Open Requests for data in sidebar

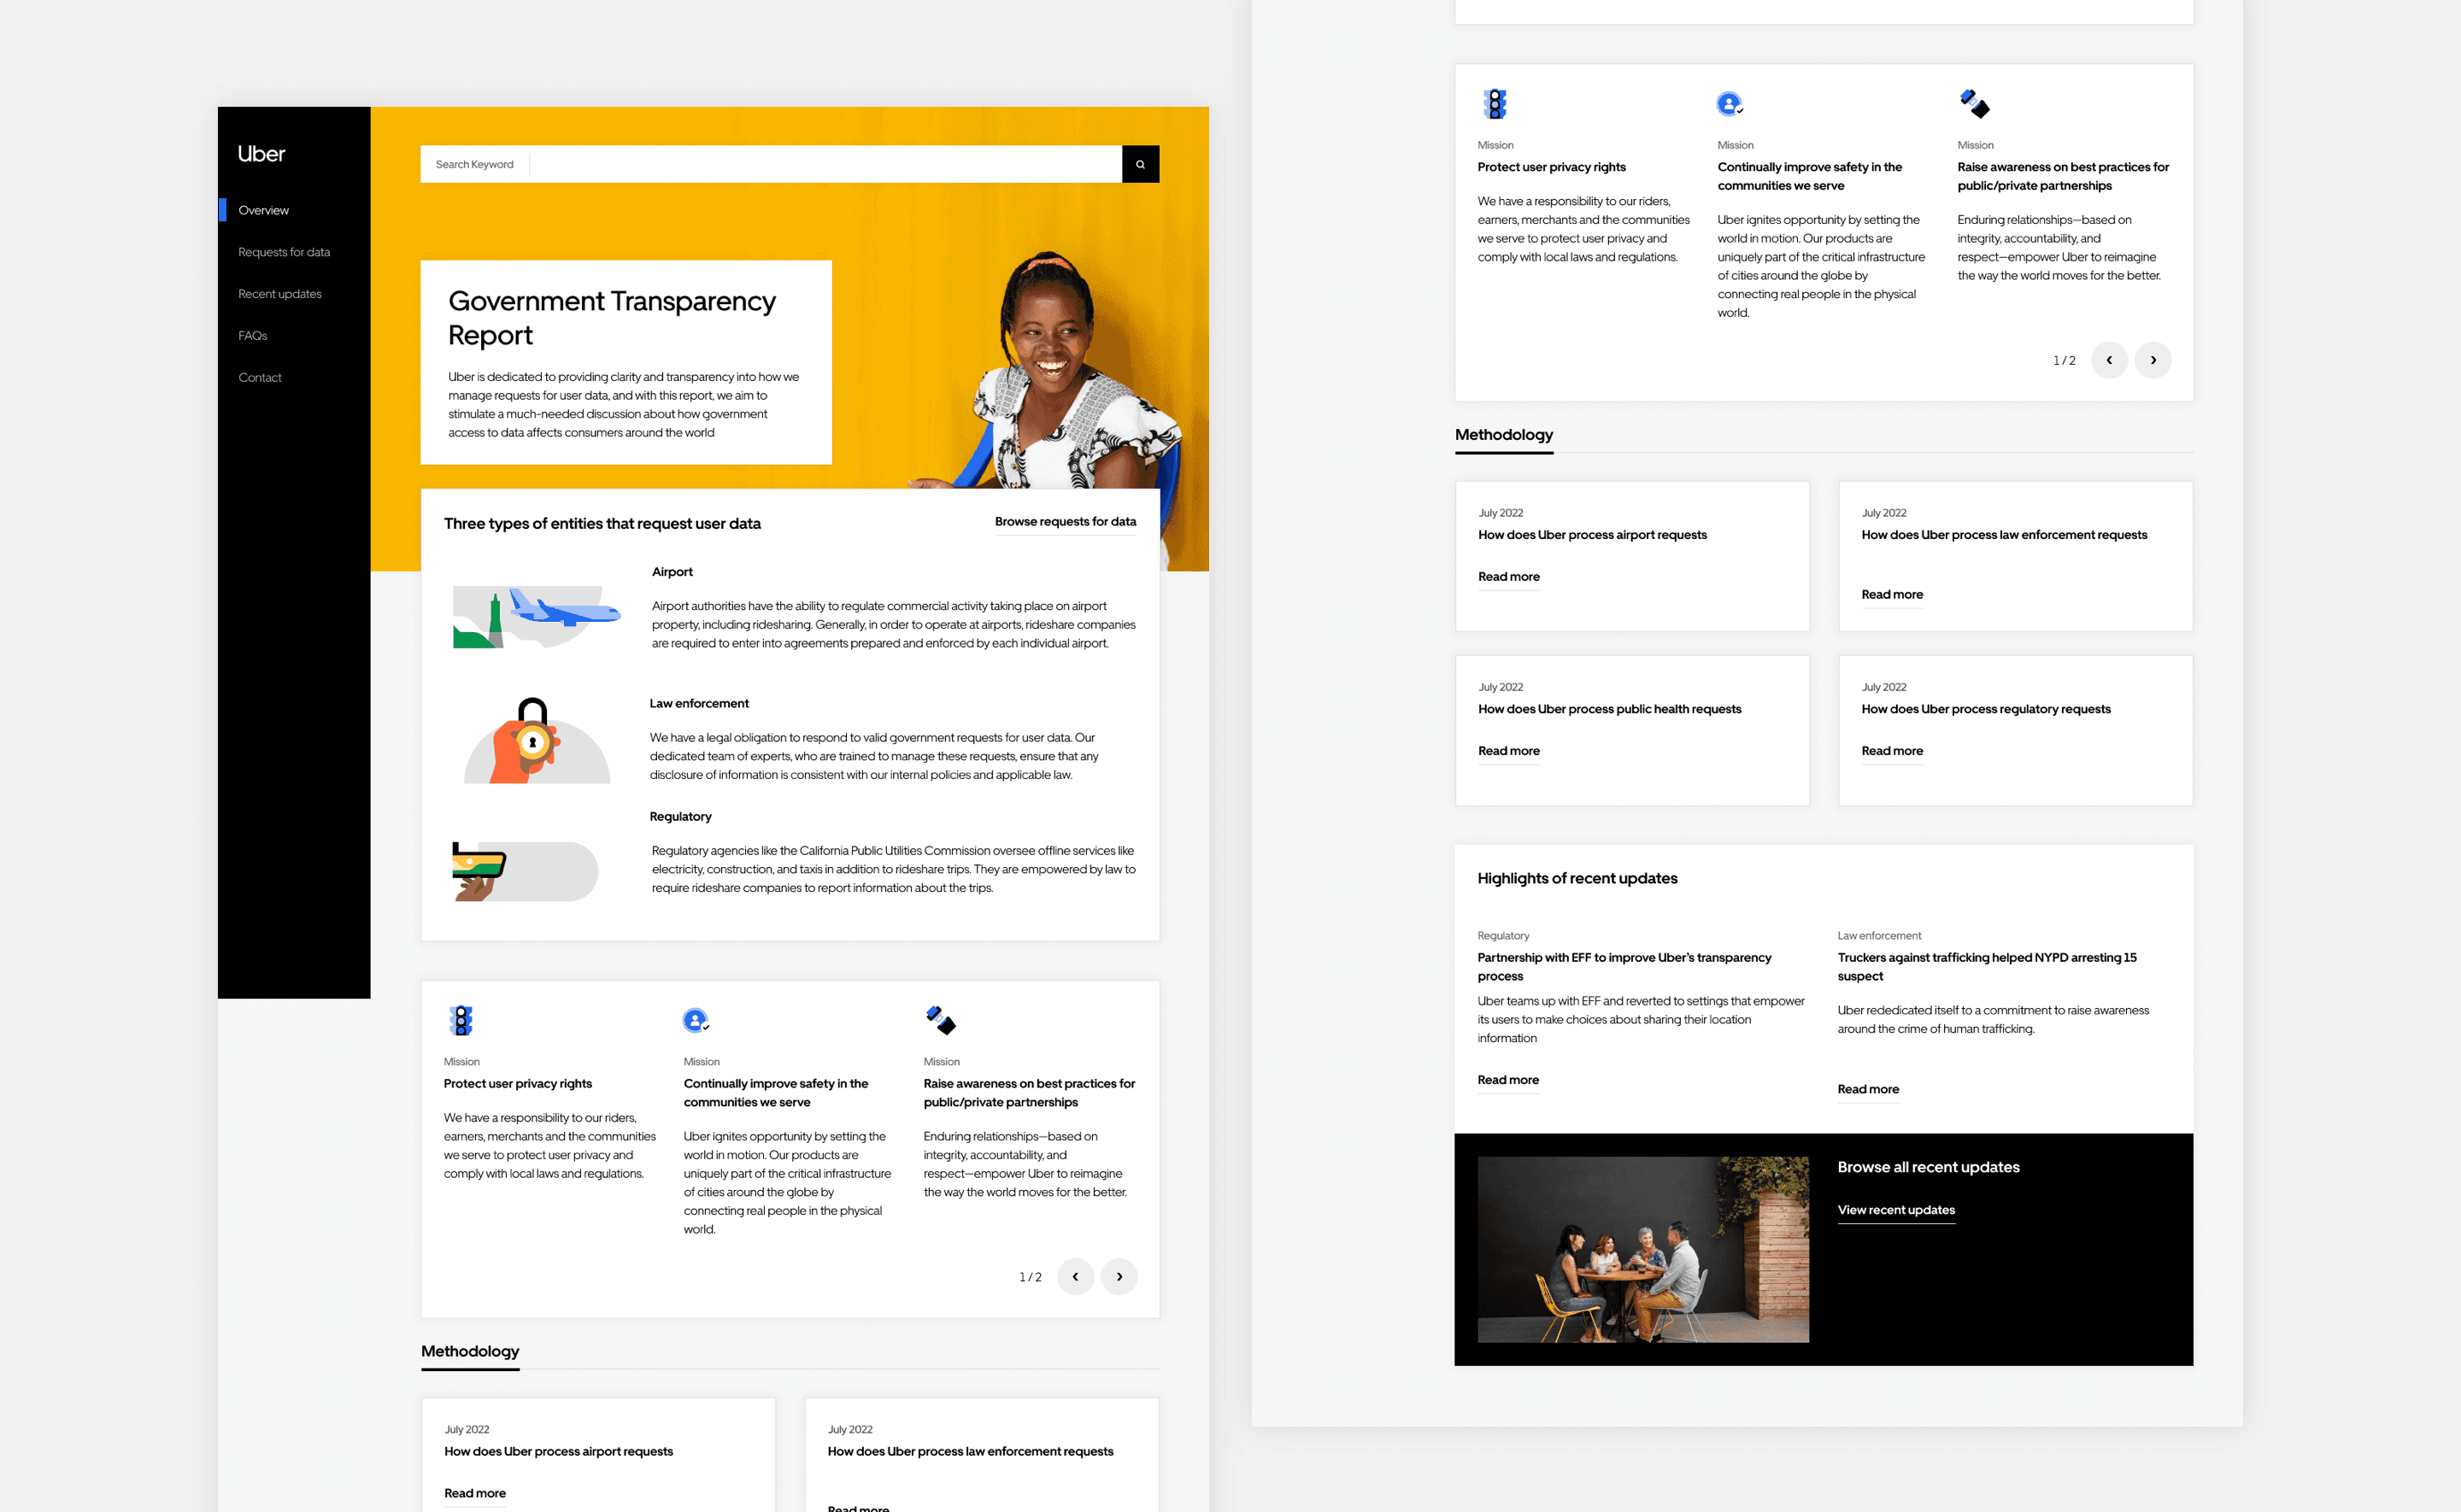[284, 252]
